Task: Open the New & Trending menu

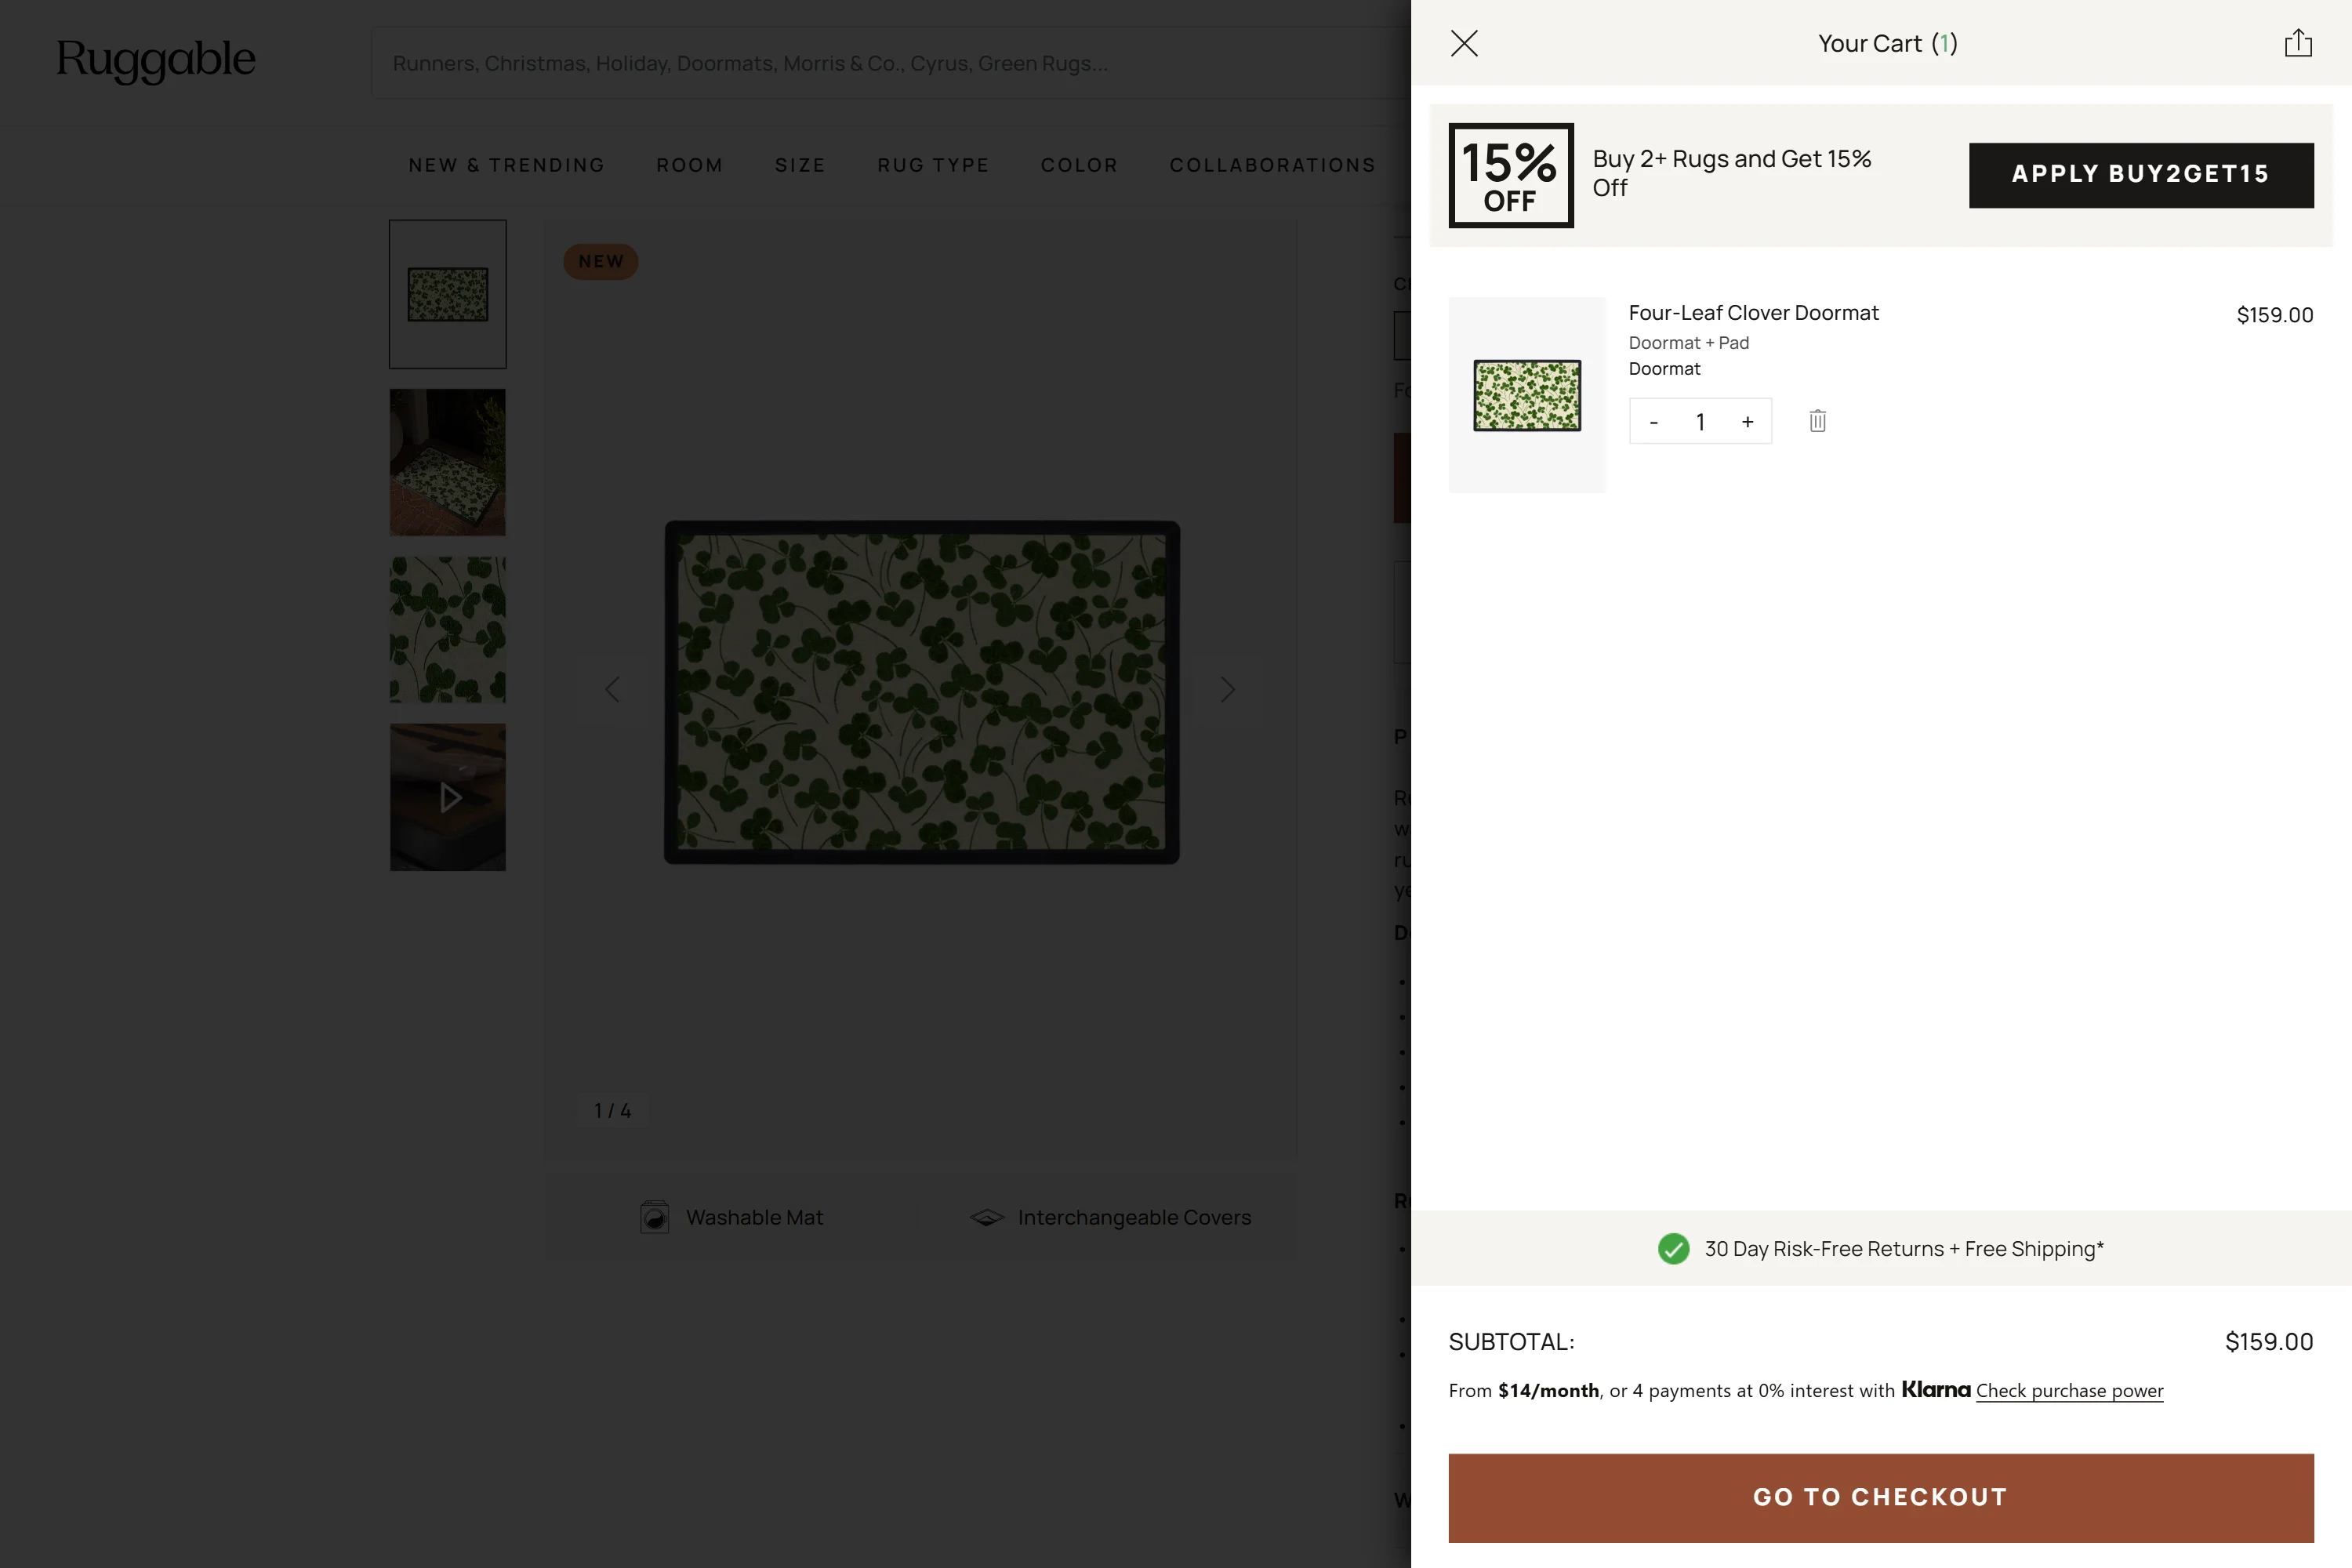Action: click(506, 165)
